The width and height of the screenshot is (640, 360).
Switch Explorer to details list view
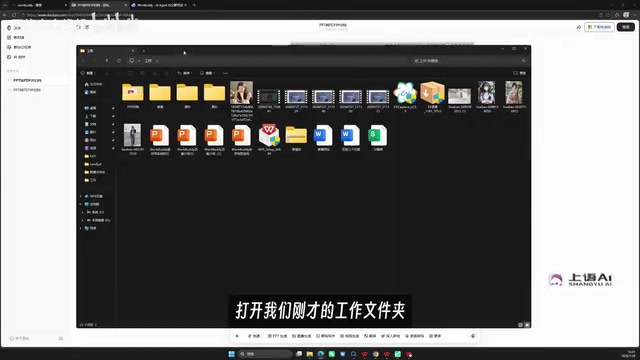(x=520, y=325)
